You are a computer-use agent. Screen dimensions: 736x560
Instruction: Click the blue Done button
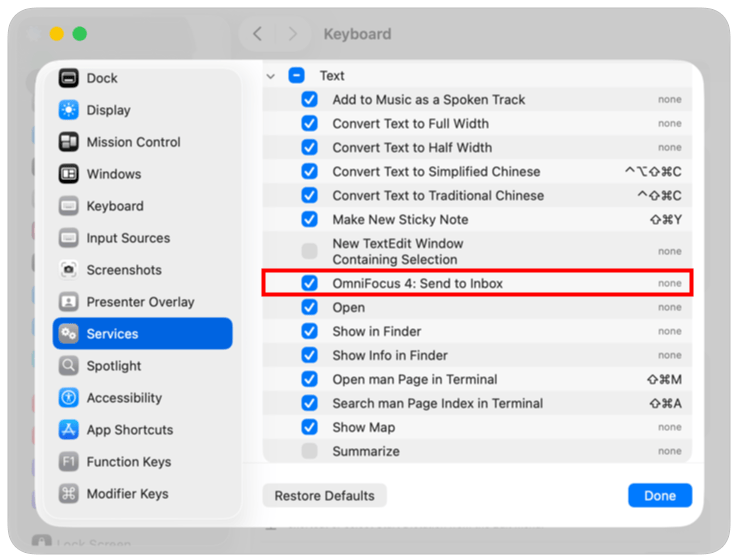tap(659, 495)
